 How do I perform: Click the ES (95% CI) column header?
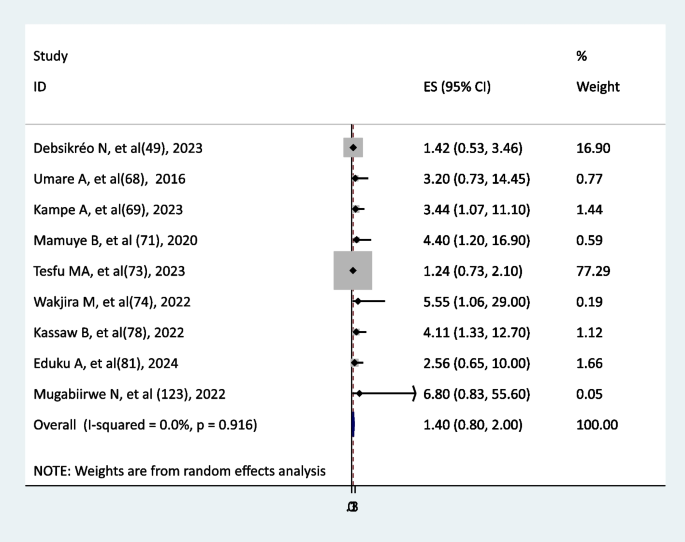tap(457, 87)
